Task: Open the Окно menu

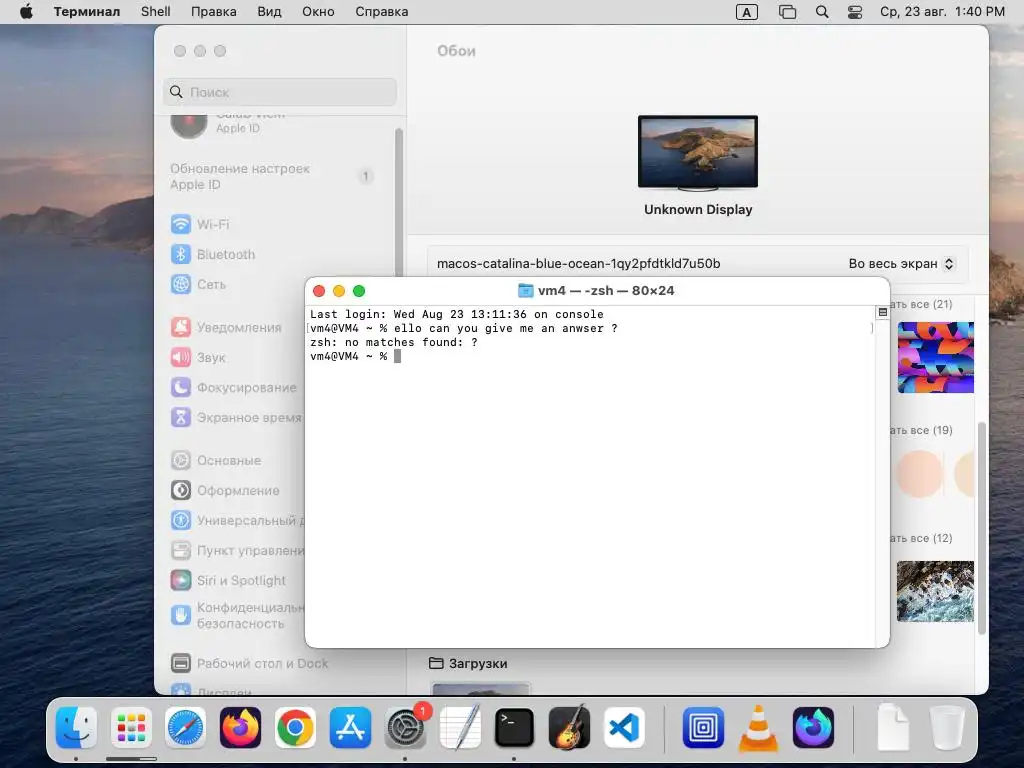Action: (318, 12)
